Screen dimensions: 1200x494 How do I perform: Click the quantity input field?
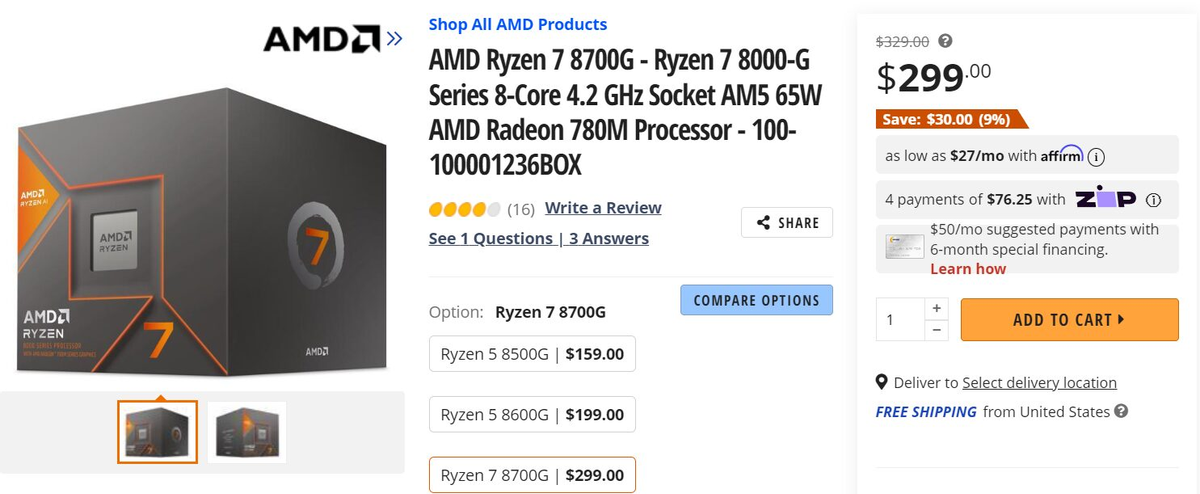pyautogui.click(x=900, y=320)
